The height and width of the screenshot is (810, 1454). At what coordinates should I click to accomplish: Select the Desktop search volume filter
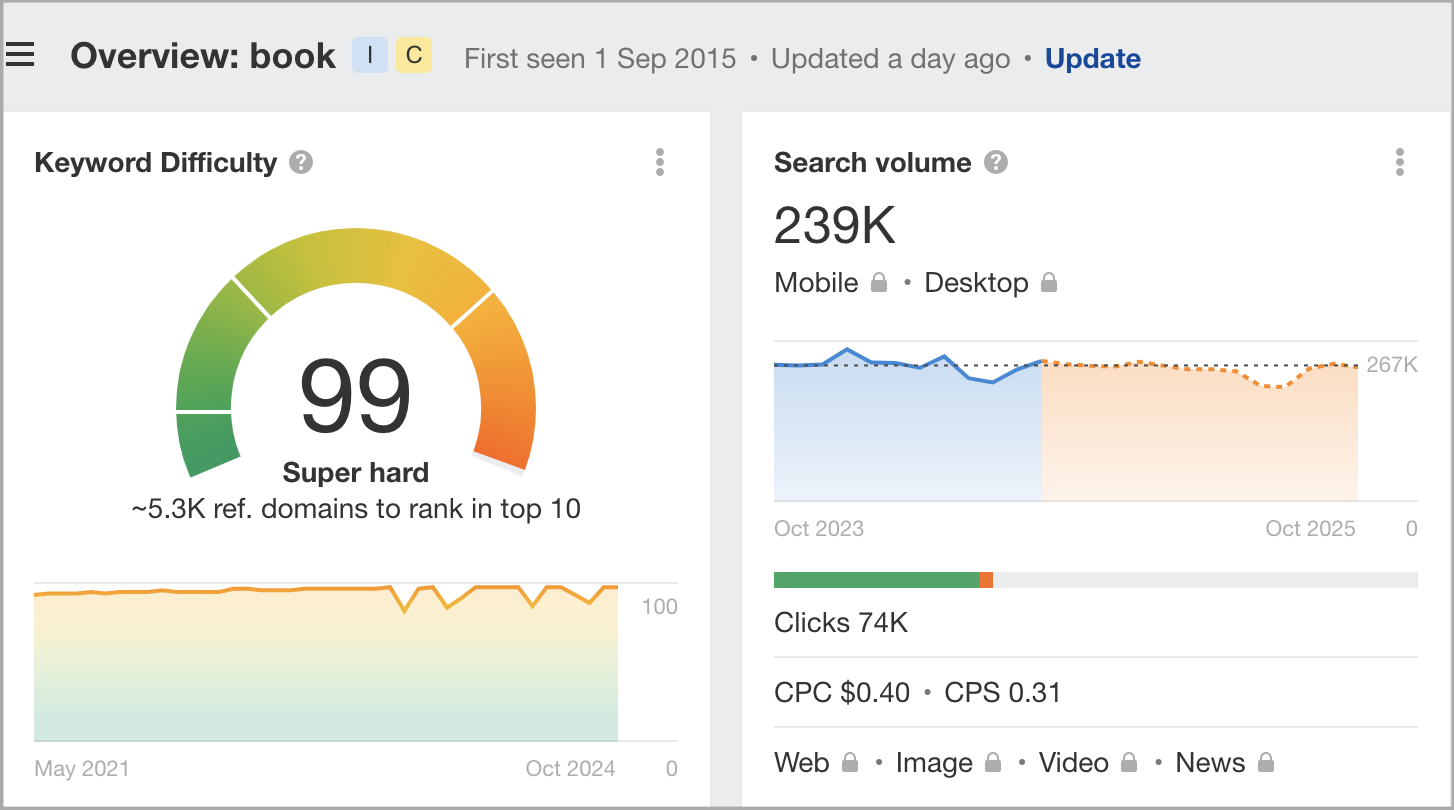[x=976, y=283]
